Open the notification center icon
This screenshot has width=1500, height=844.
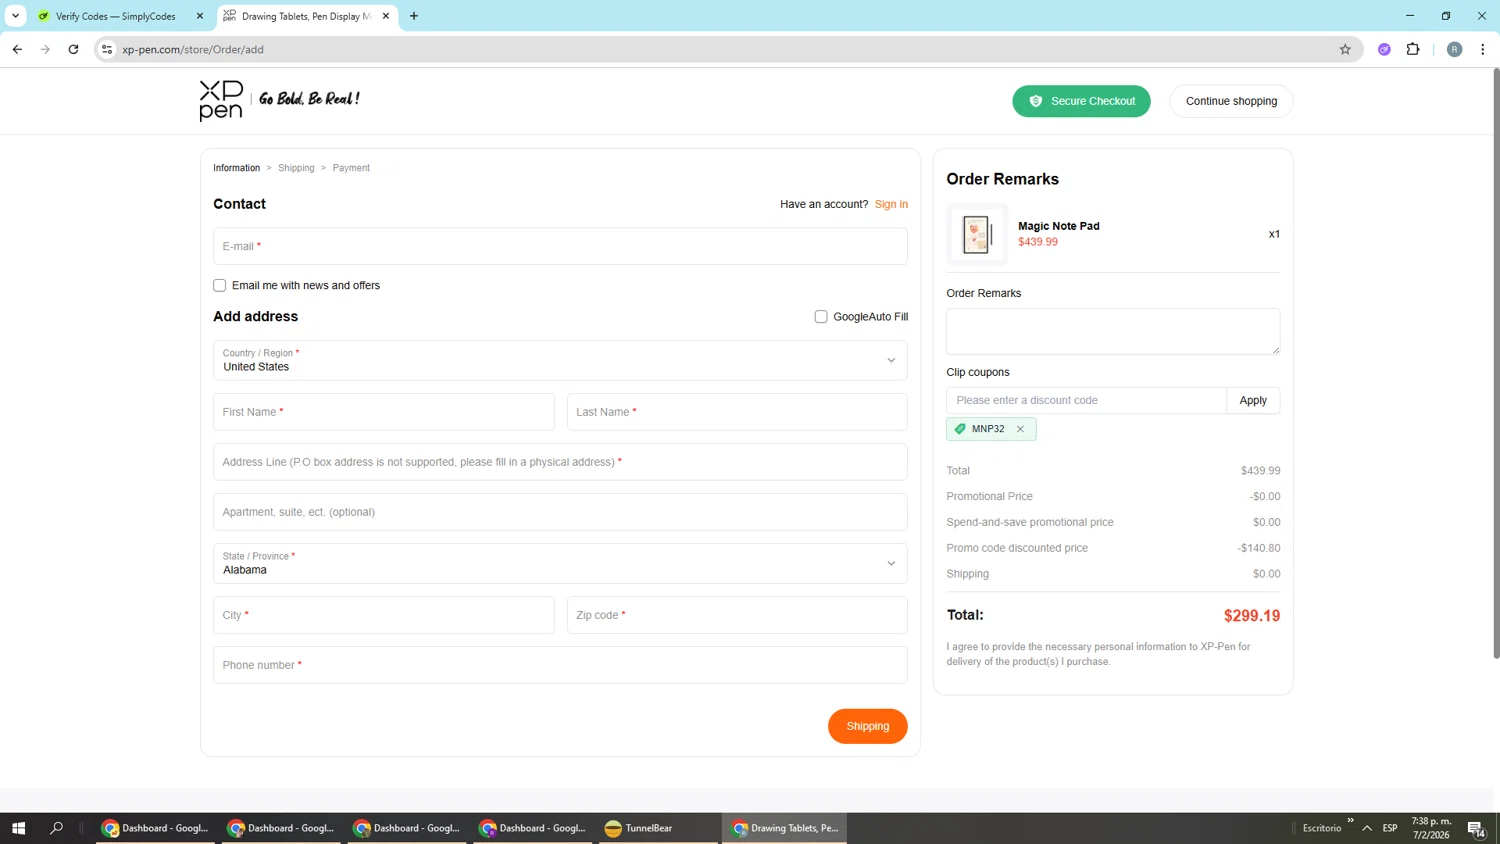click(1476, 828)
